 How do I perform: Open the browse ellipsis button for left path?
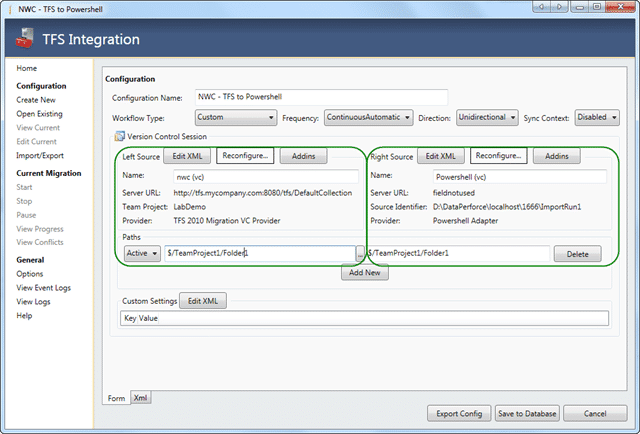pos(360,254)
